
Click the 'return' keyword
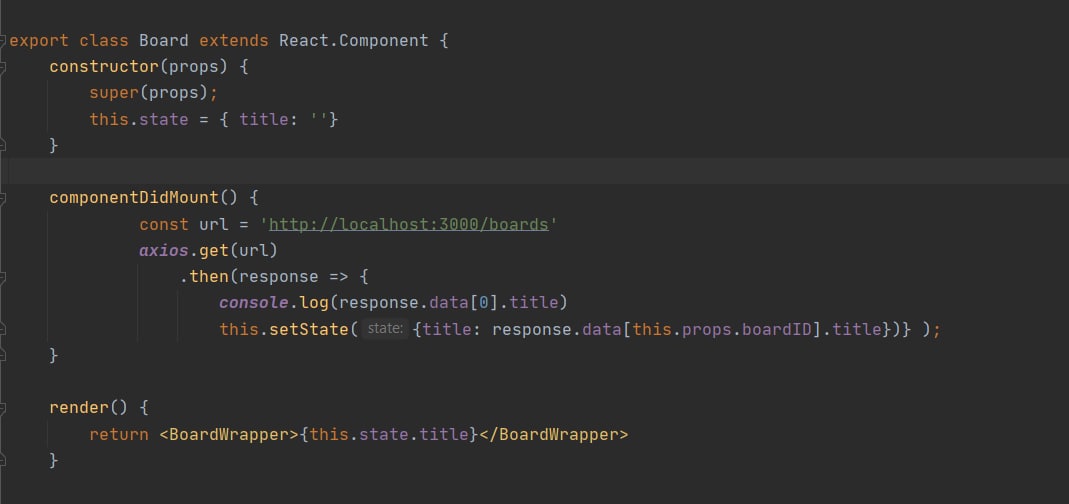119,434
